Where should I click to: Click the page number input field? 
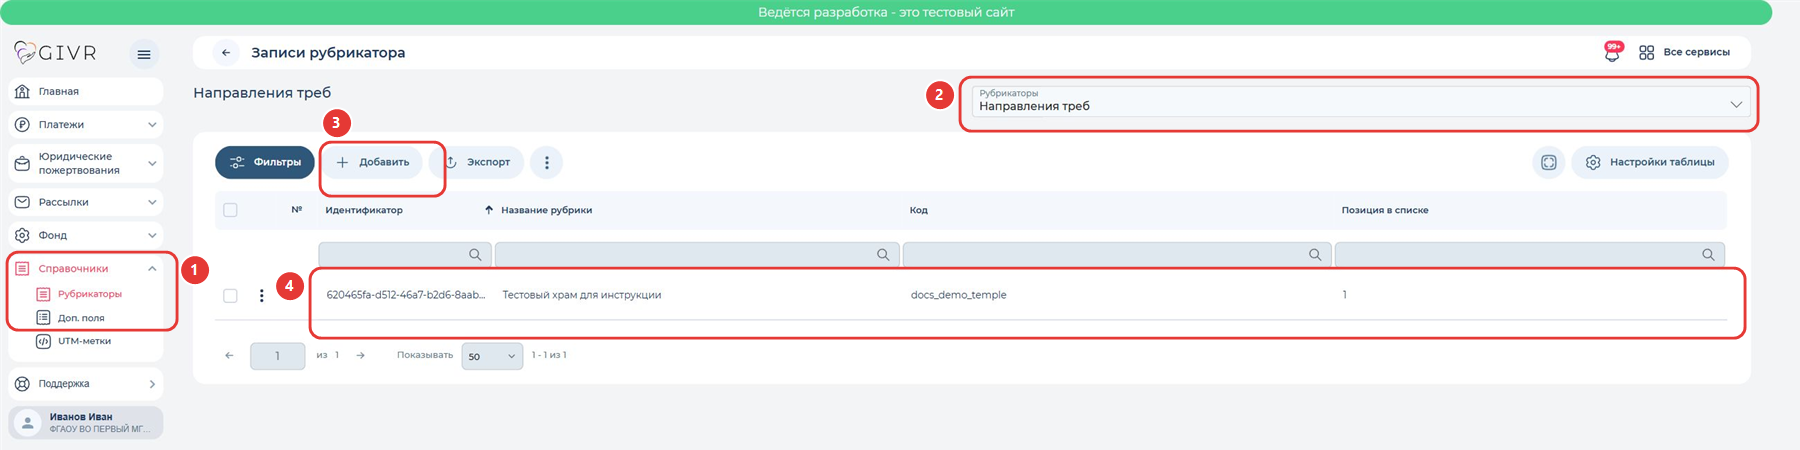(277, 356)
